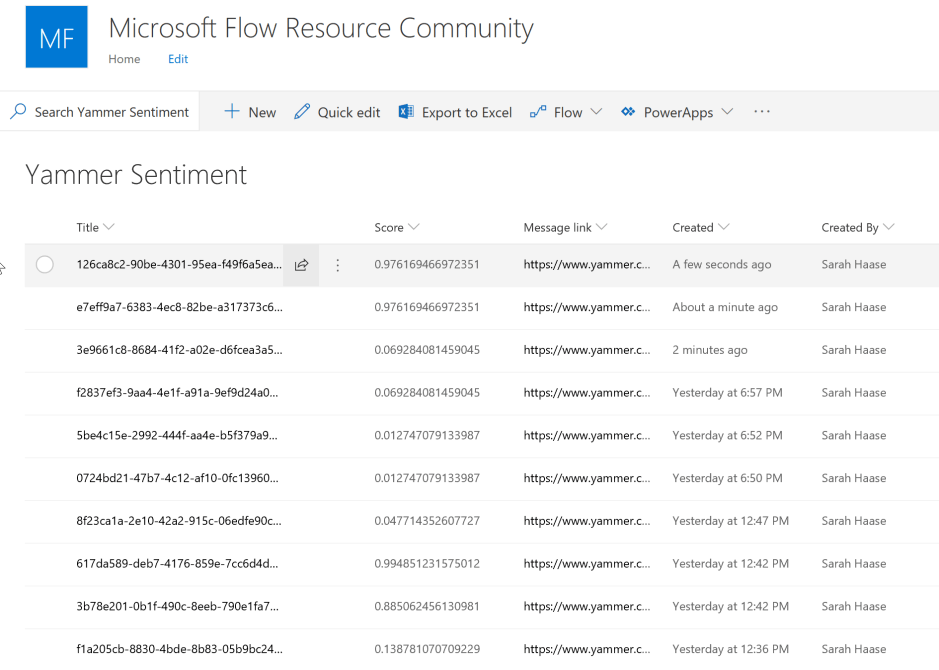
Task: Expand the Title column header dropdown
Action: (x=109, y=227)
